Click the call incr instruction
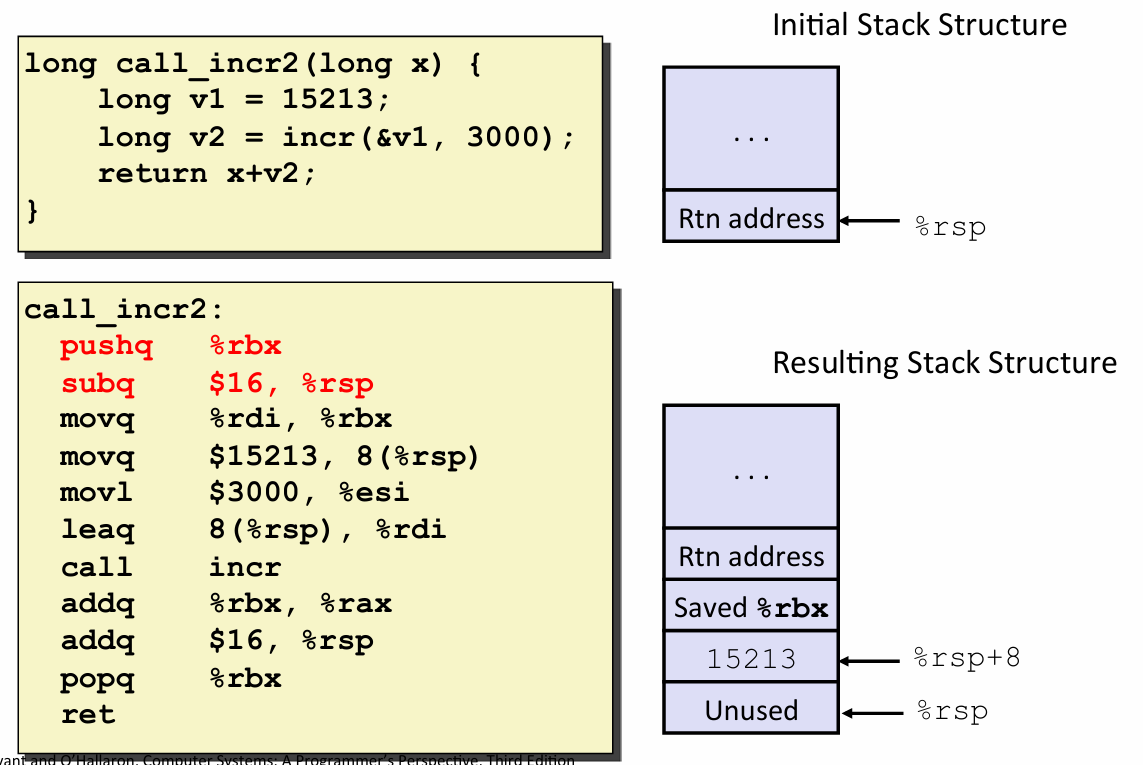This screenshot has height=765, width=1143. tap(171, 567)
